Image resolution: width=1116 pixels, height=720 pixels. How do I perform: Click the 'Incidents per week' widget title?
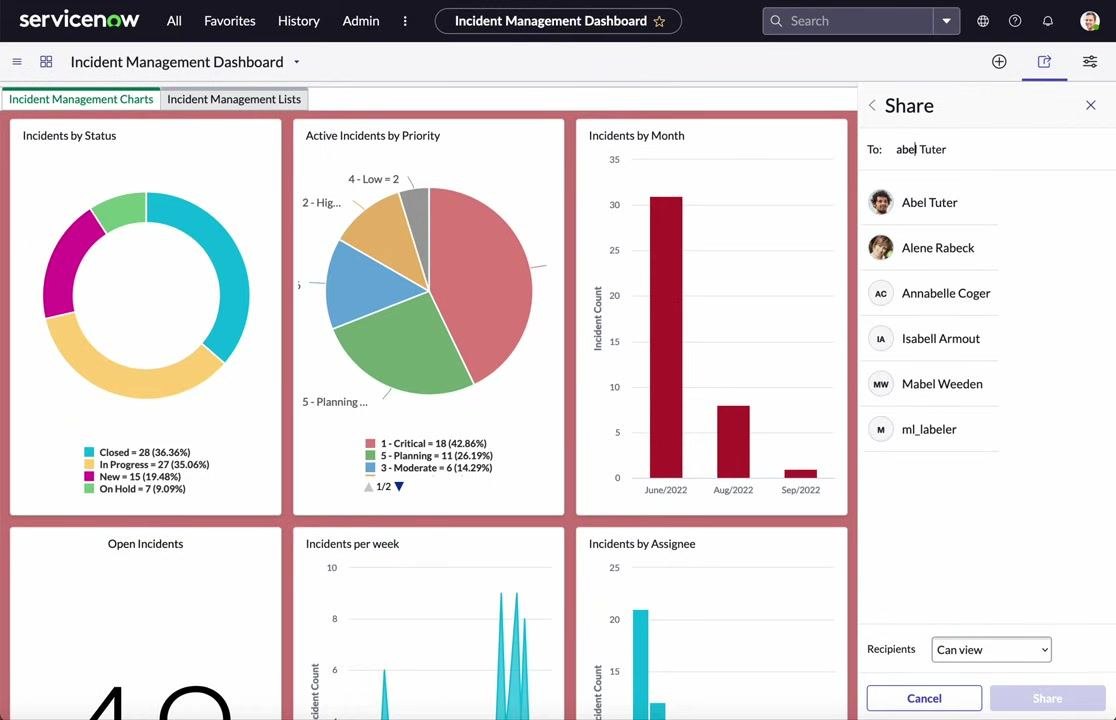352,544
